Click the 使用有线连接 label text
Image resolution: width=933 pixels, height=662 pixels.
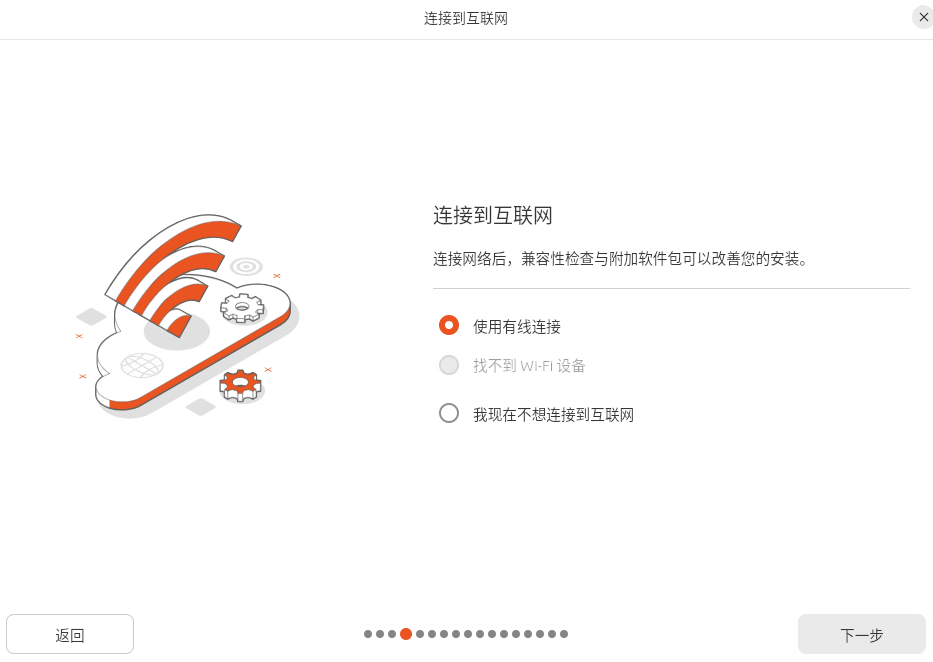(x=516, y=327)
